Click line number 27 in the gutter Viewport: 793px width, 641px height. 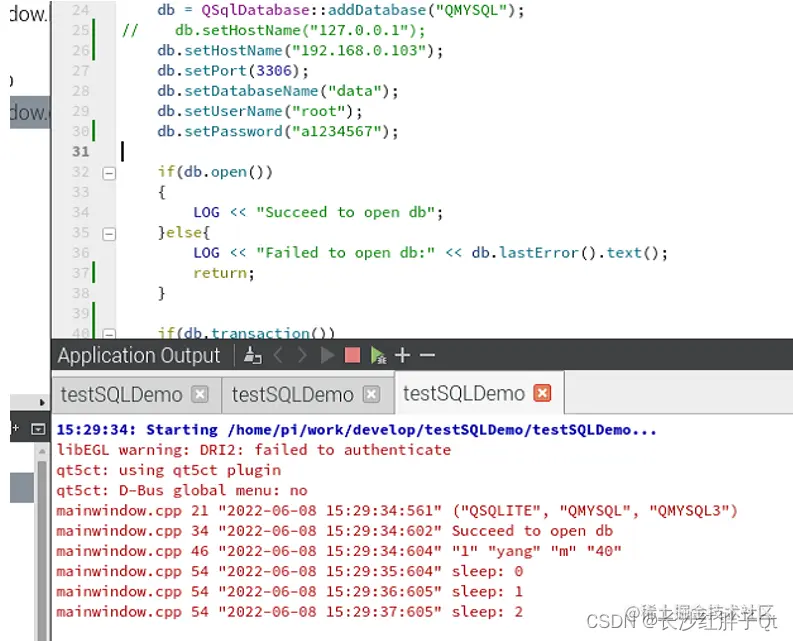81,71
